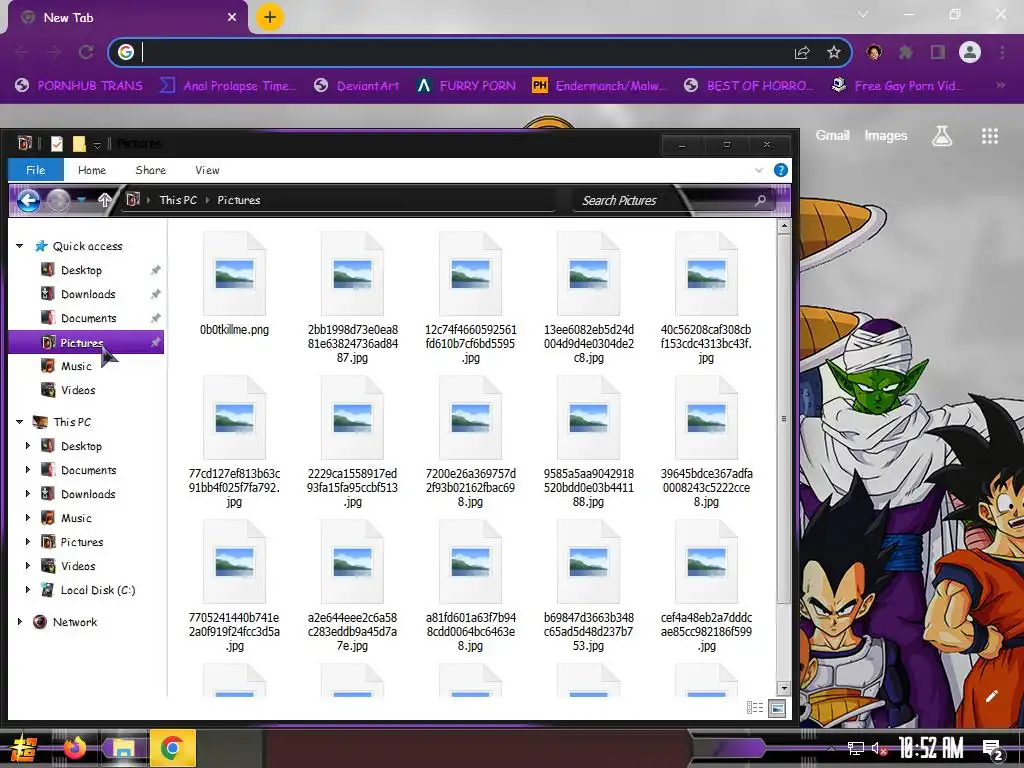Screen dimensions: 1024x768
Task: Select file 0b0tkillme.png
Action: point(234,284)
